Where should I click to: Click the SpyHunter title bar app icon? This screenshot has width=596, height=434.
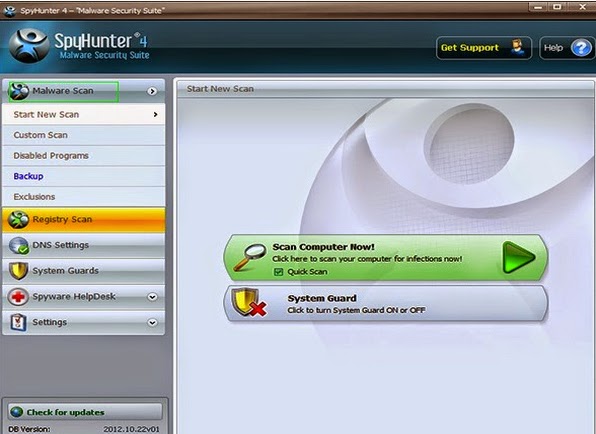(x=10, y=11)
